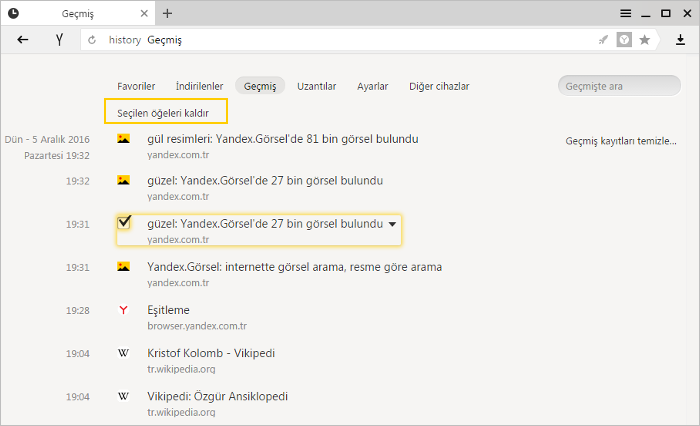
Task: Click Wikipedia icon beside Vikipedi: Özgür Ansiklopedi
Action: point(124,396)
